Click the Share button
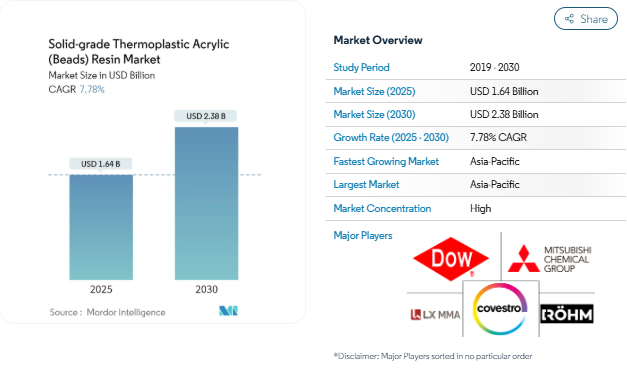Screen dimensions: 627x379 [586, 19]
